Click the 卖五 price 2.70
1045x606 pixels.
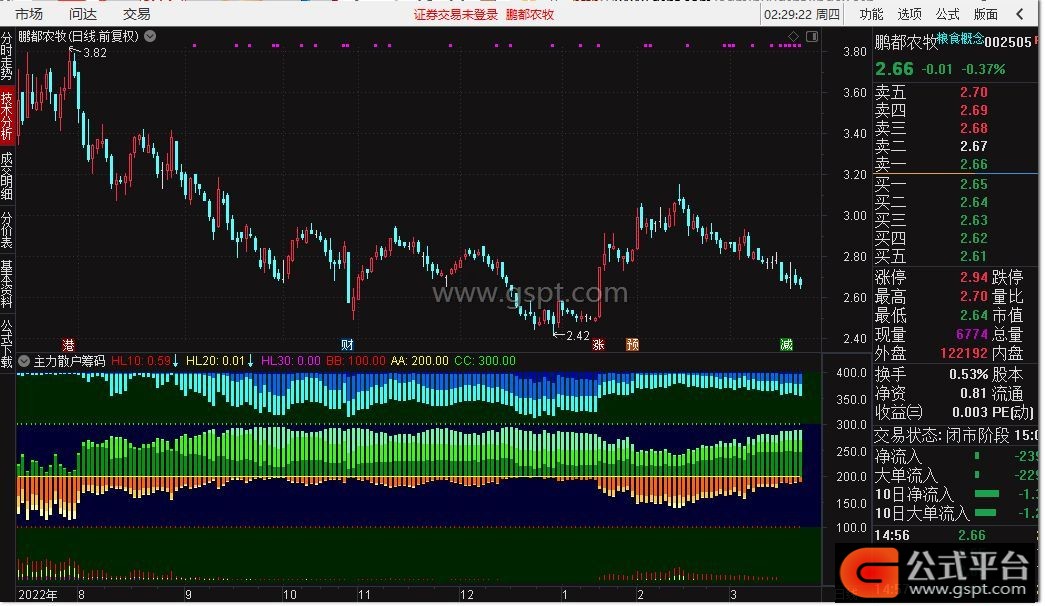(x=974, y=92)
